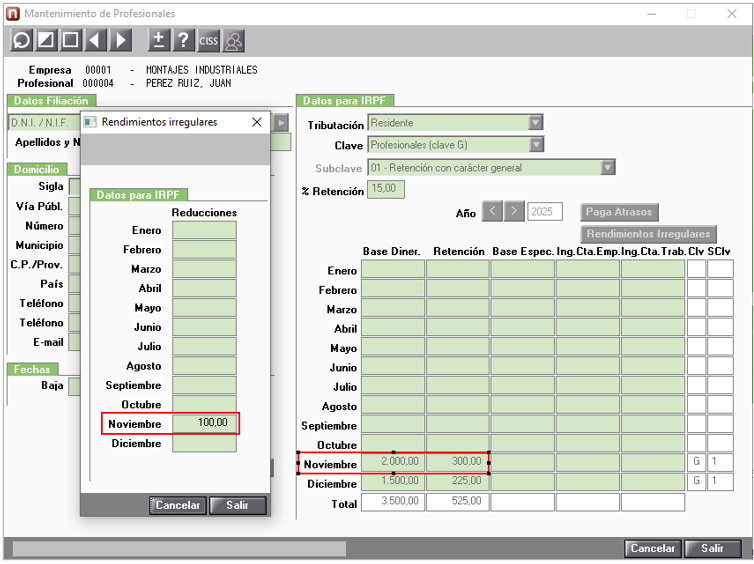
Task: Click the Retención con carácter general combo
Action: (x=491, y=167)
